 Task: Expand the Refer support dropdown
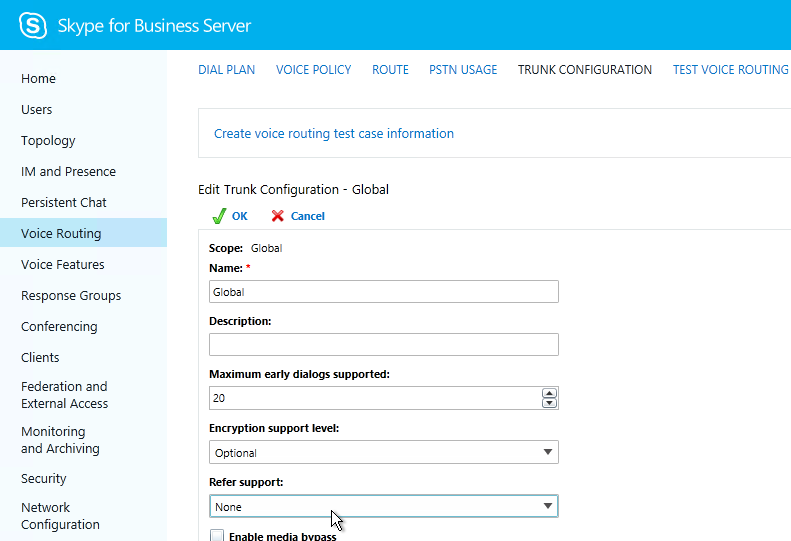point(547,506)
